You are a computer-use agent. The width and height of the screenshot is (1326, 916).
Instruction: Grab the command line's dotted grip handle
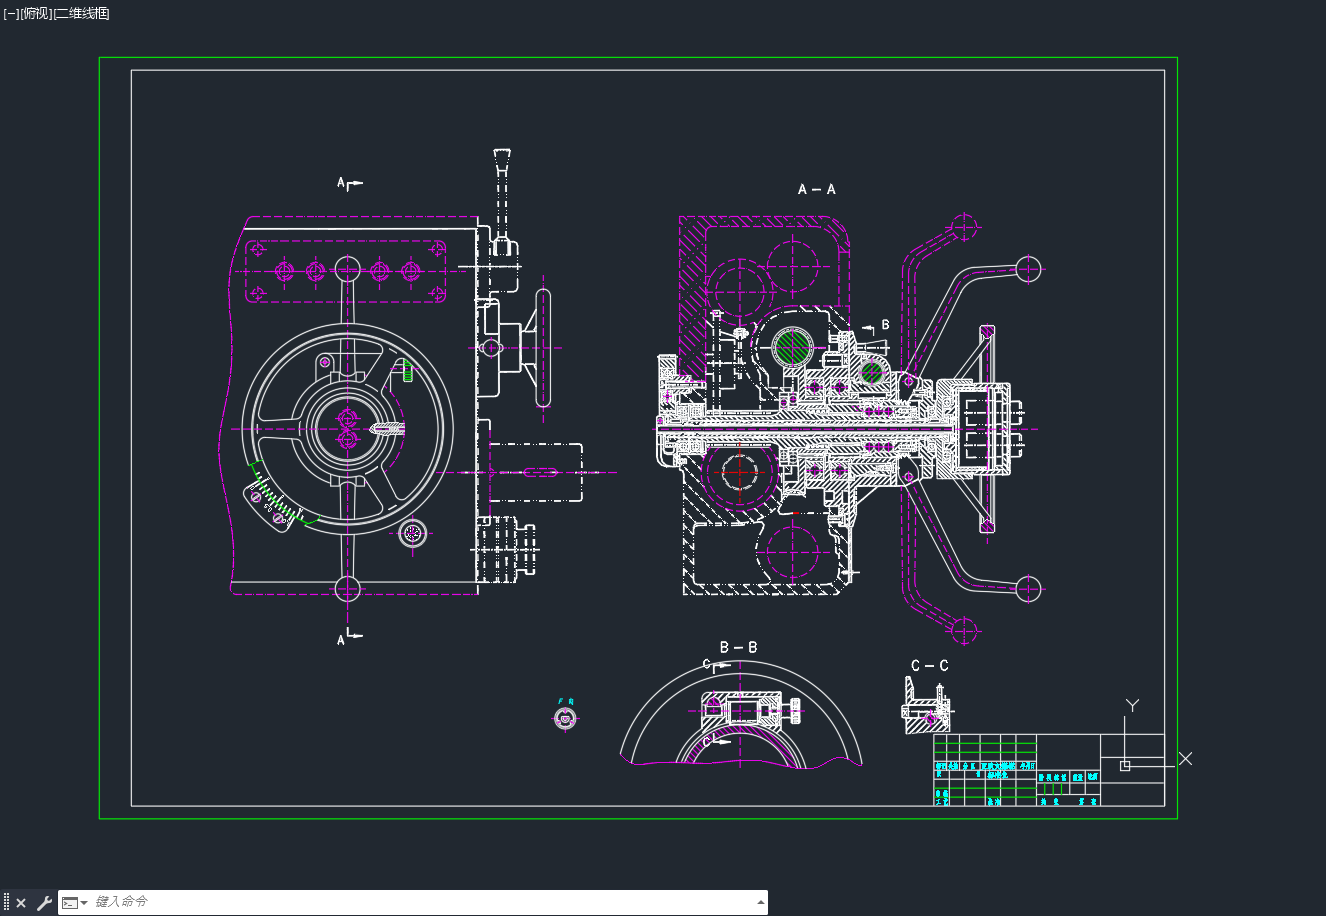coord(6,903)
